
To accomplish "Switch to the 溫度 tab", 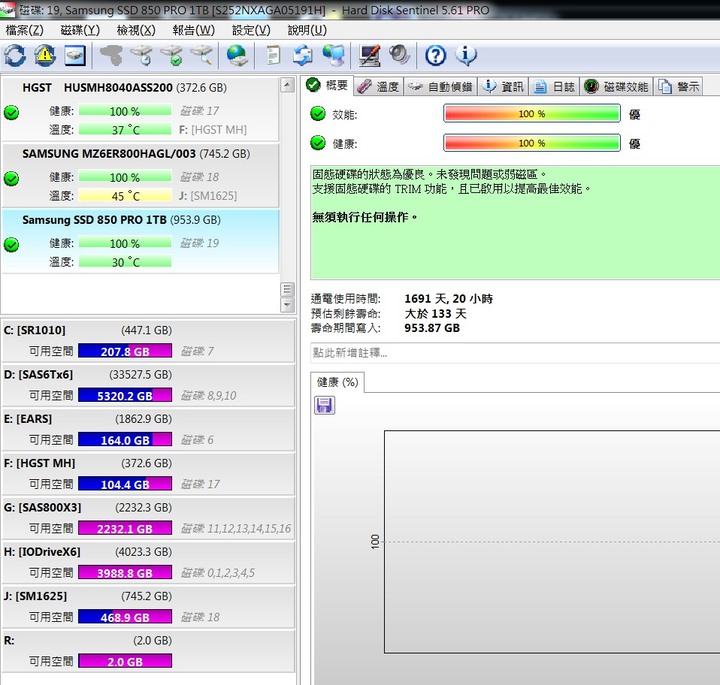I will click(378, 86).
